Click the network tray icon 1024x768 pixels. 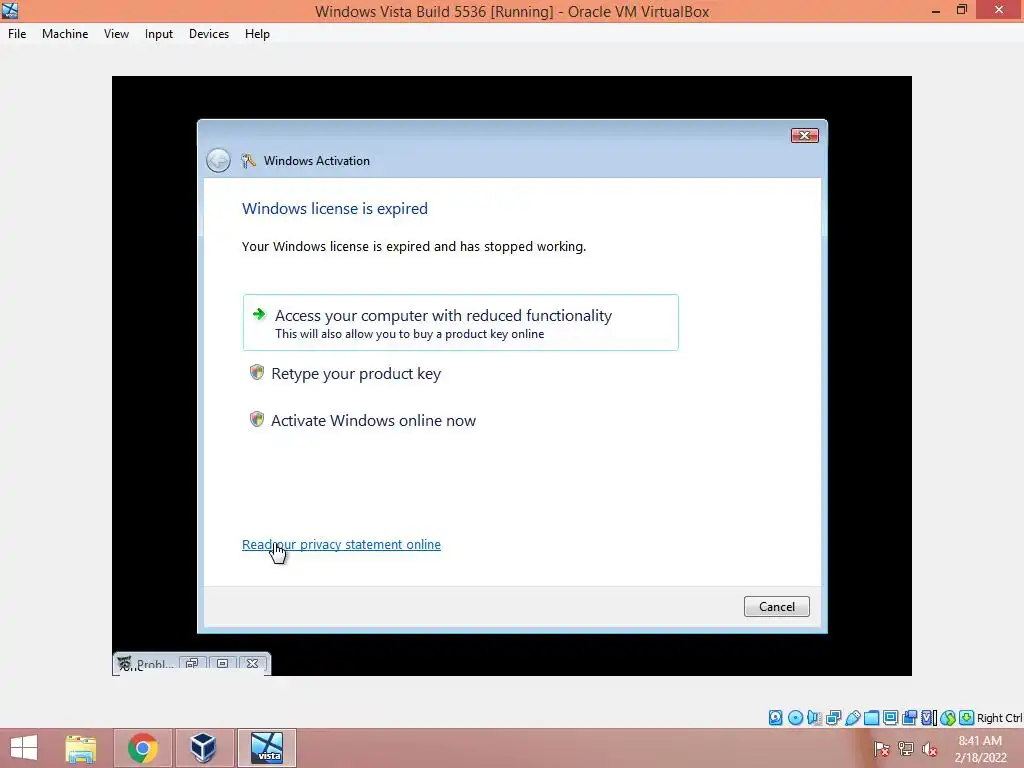click(906, 749)
